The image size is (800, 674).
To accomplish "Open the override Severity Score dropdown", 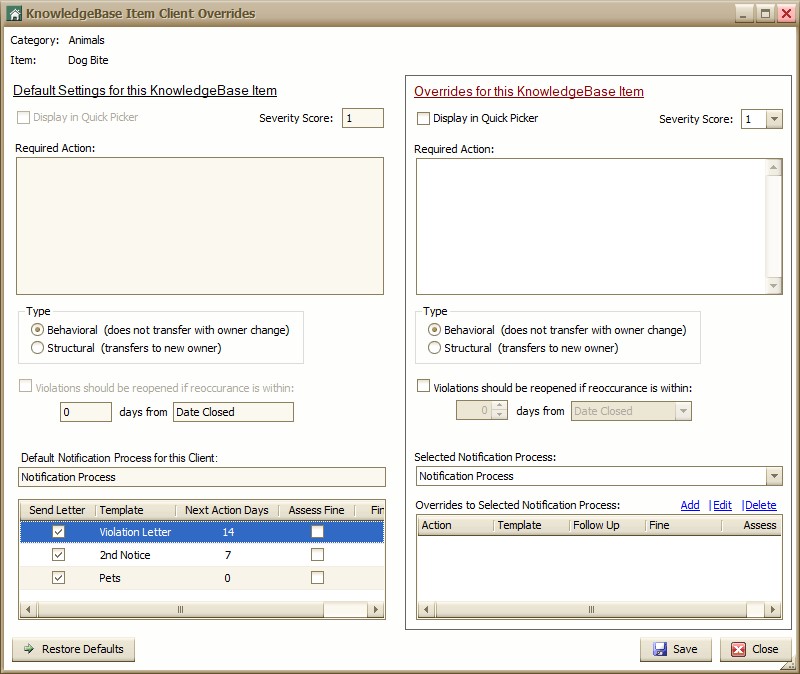I will 774,119.
